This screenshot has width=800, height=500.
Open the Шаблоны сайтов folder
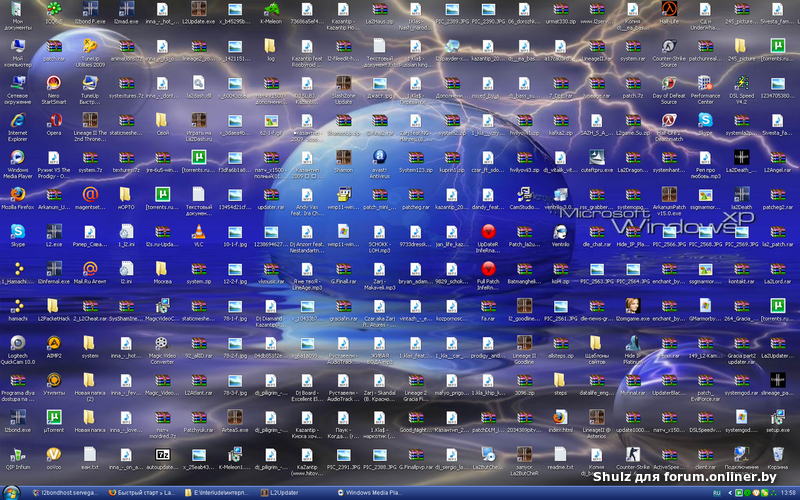click(x=596, y=343)
